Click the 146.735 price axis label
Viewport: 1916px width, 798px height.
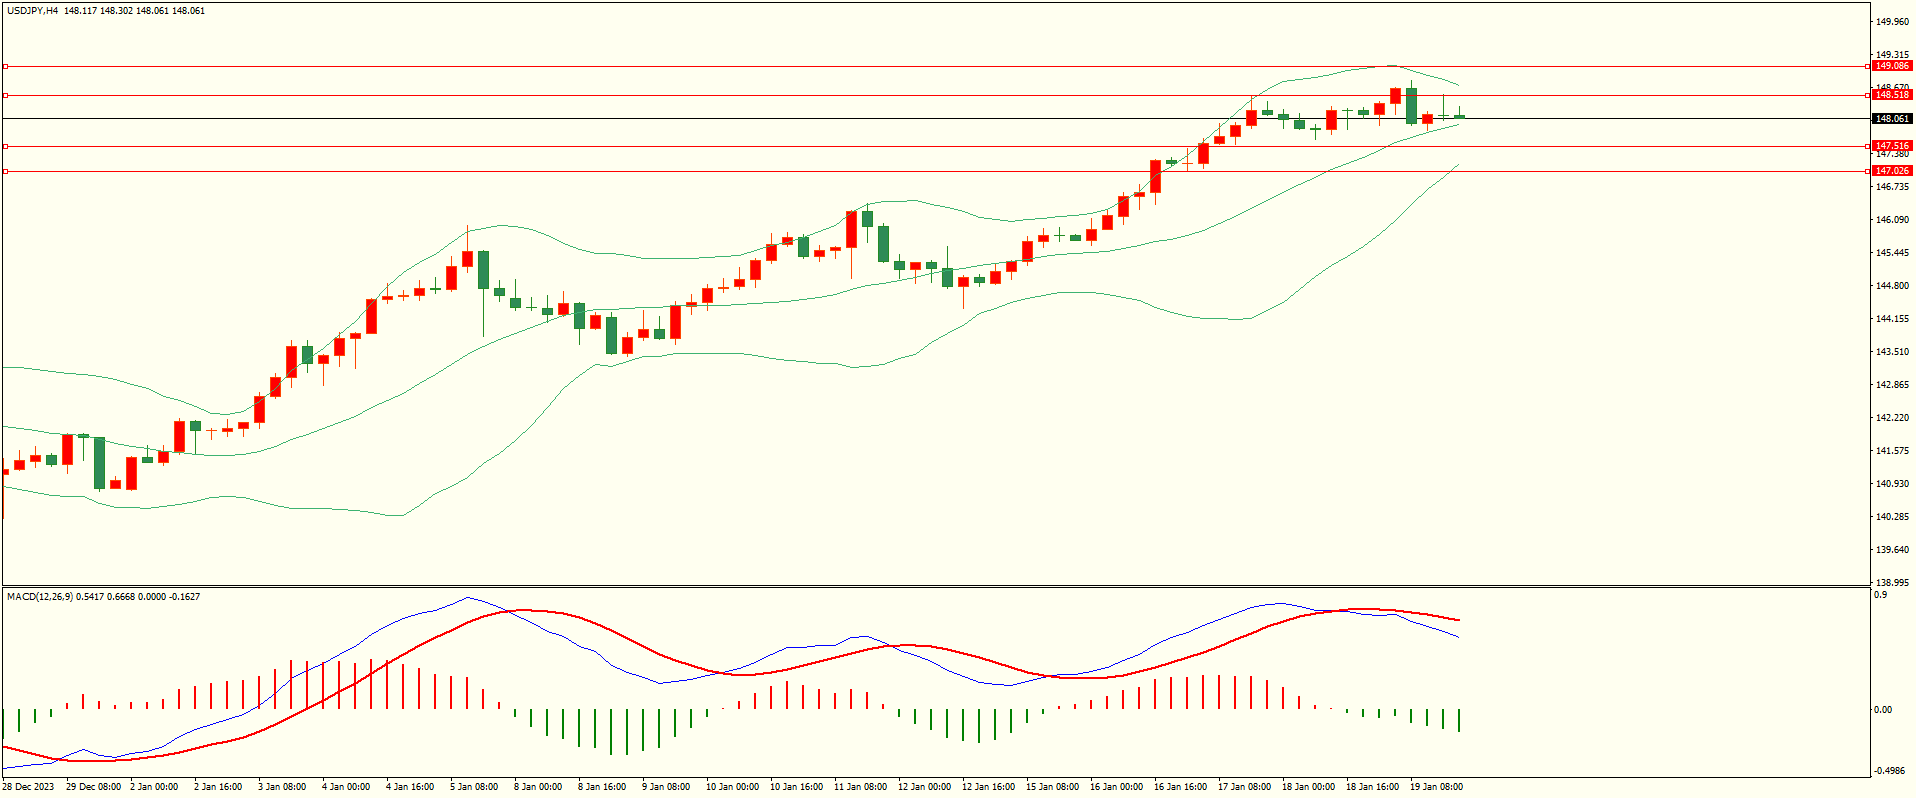pos(1892,187)
